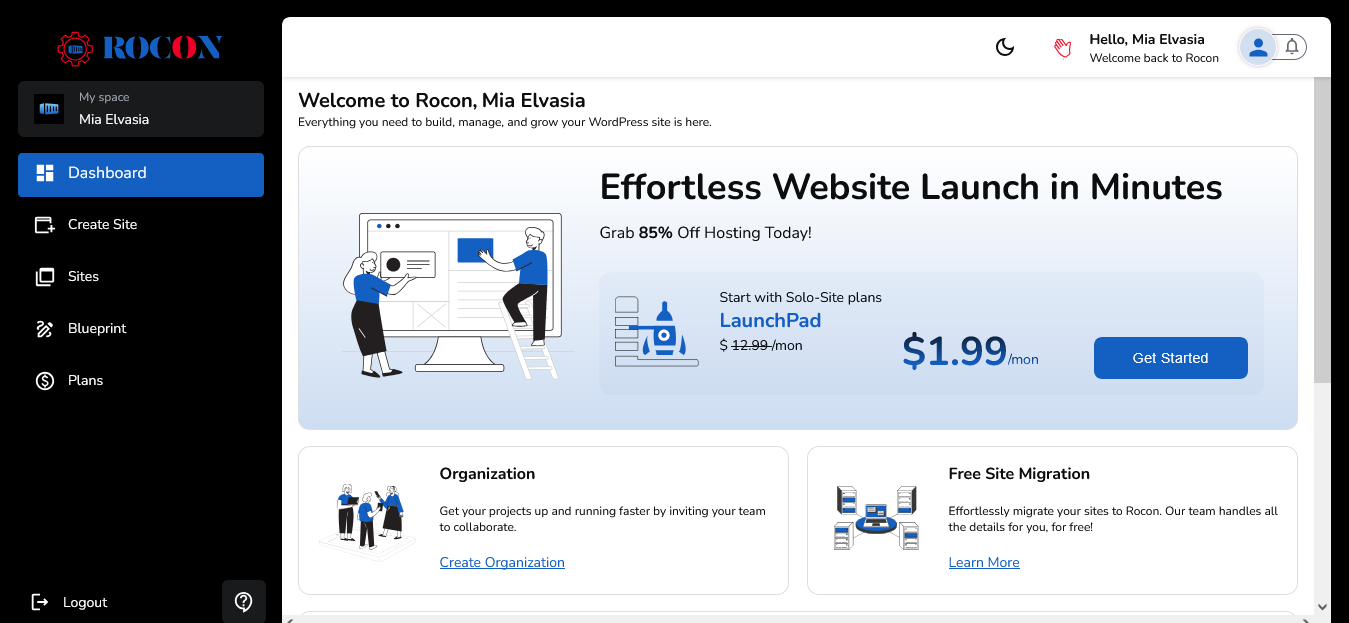Open the user profile avatar
This screenshot has height=623, width=1349.
[x=1258, y=47]
